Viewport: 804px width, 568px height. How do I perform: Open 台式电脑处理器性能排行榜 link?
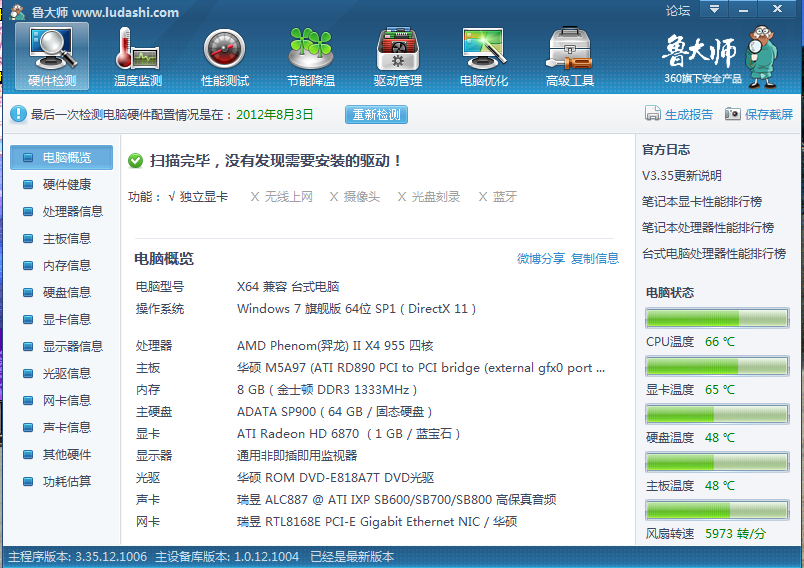coord(714,253)
